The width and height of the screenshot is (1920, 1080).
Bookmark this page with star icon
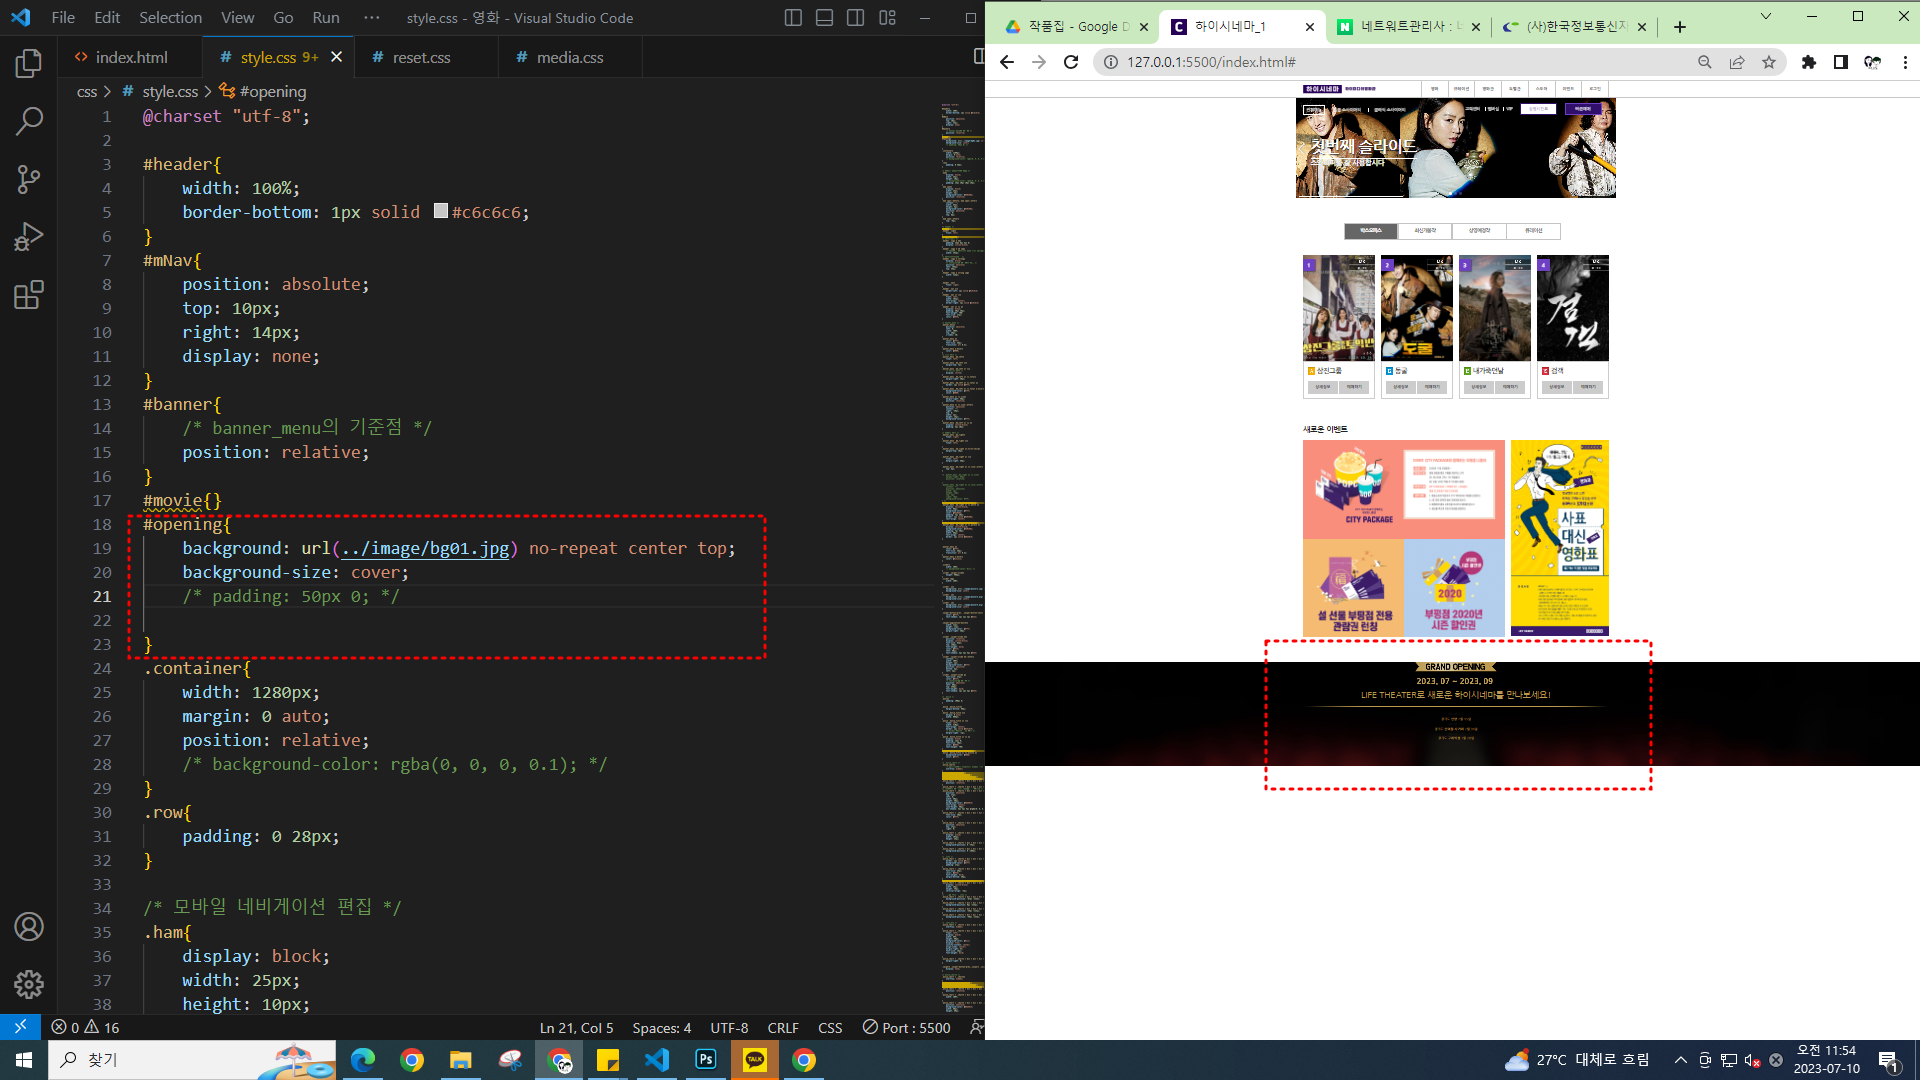tap(1769, 62)
